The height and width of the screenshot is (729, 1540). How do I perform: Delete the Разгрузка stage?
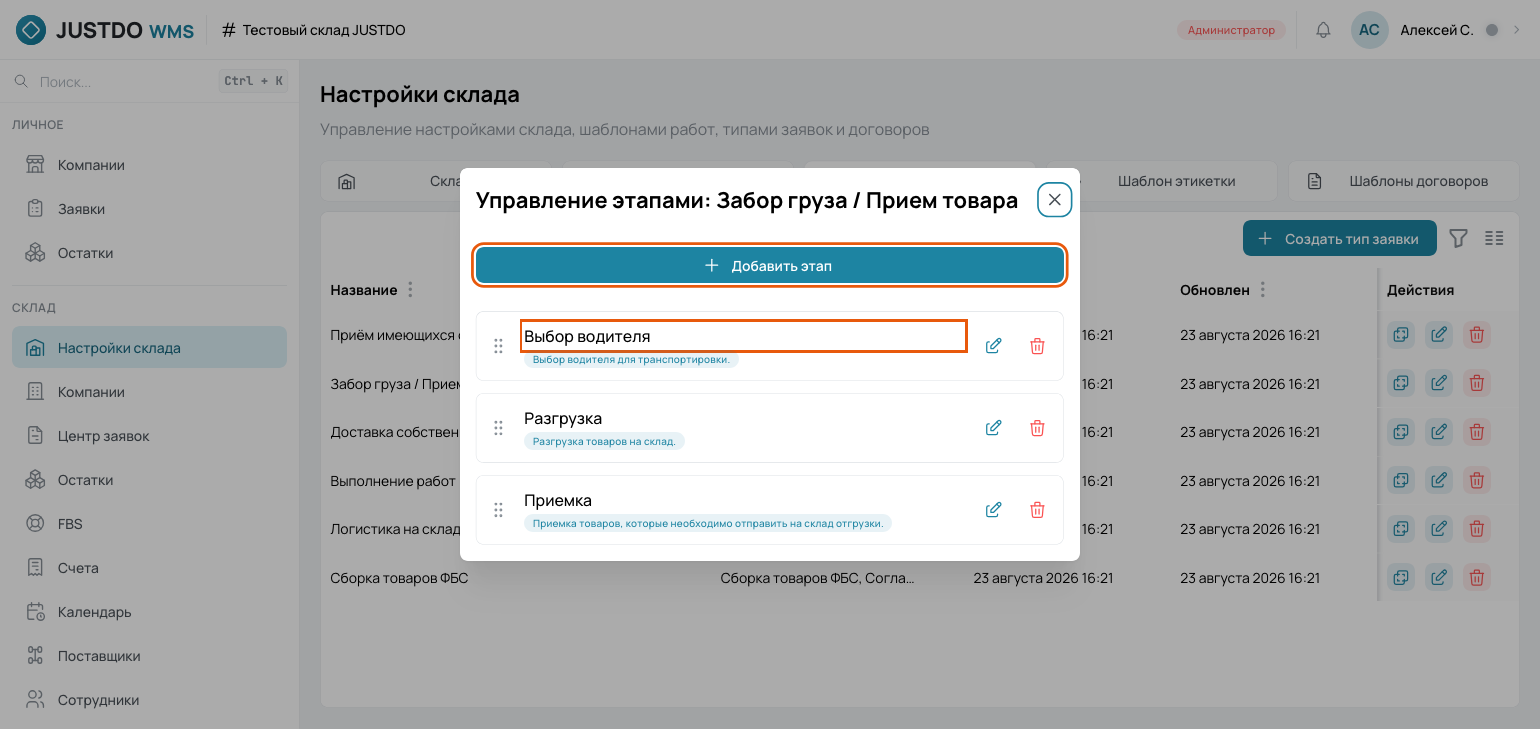[x=1037, y=428]
